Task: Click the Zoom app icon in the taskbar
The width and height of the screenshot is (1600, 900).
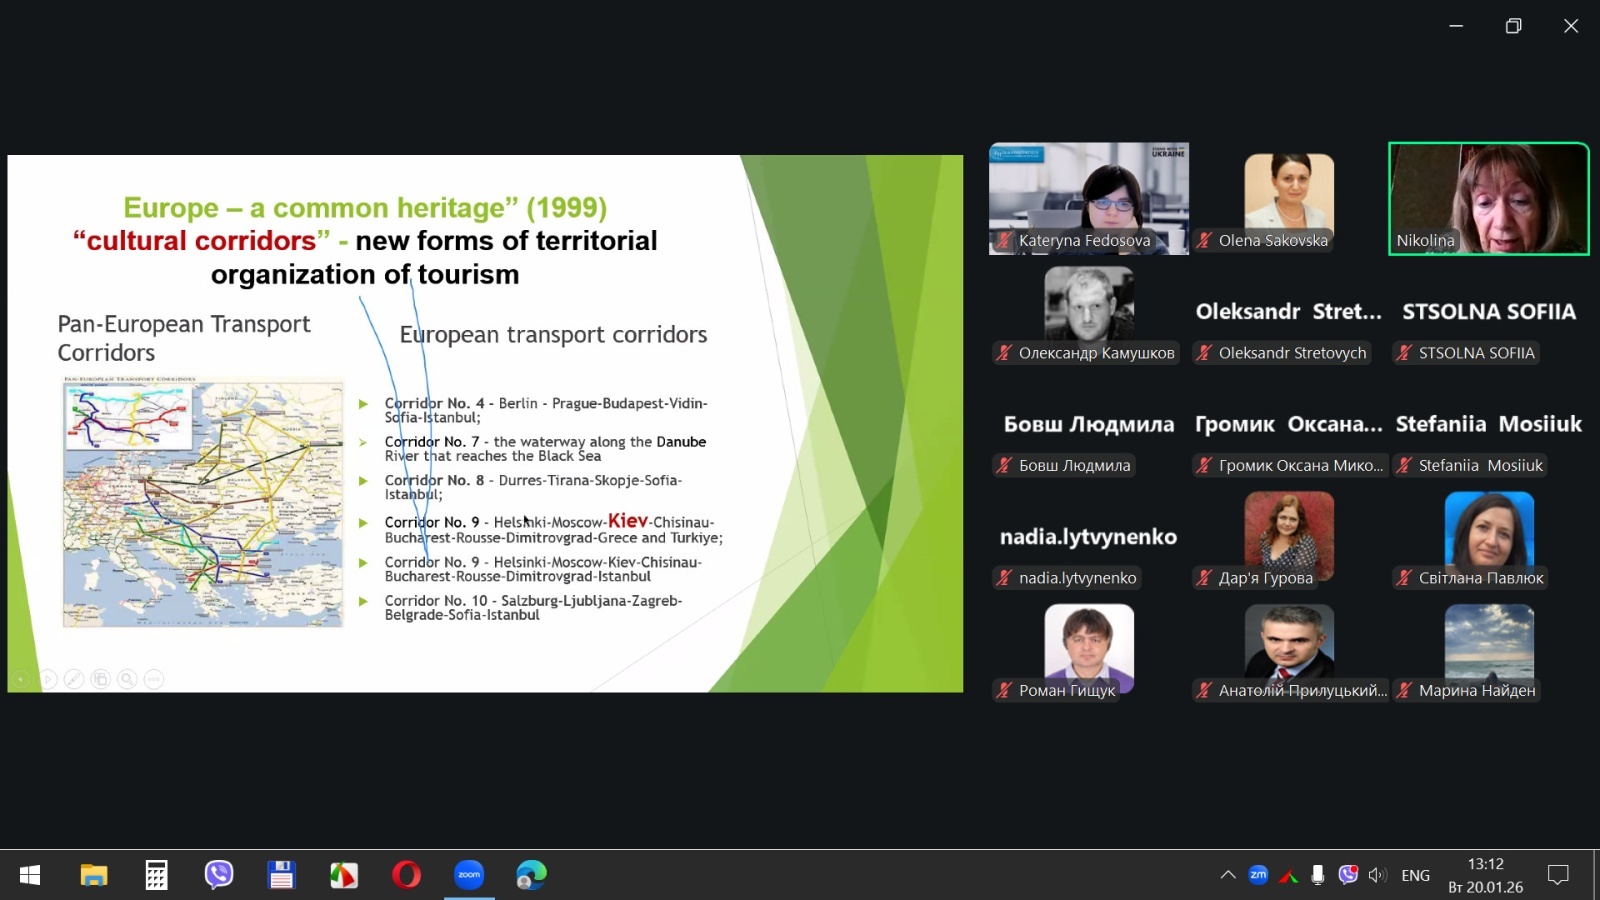Action: coord(469,875)
